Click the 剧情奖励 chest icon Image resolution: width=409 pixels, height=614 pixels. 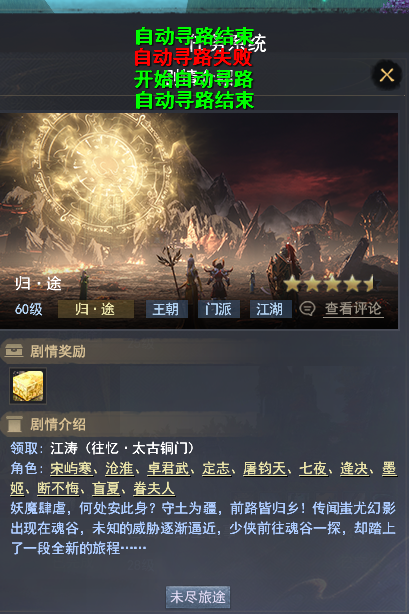pos(14,351)
